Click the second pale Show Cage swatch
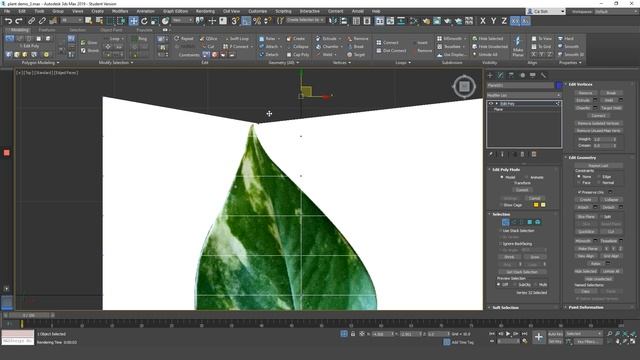The width and height of the screenshot is (640, 360). pyautogui.click(x=543, y=205)
